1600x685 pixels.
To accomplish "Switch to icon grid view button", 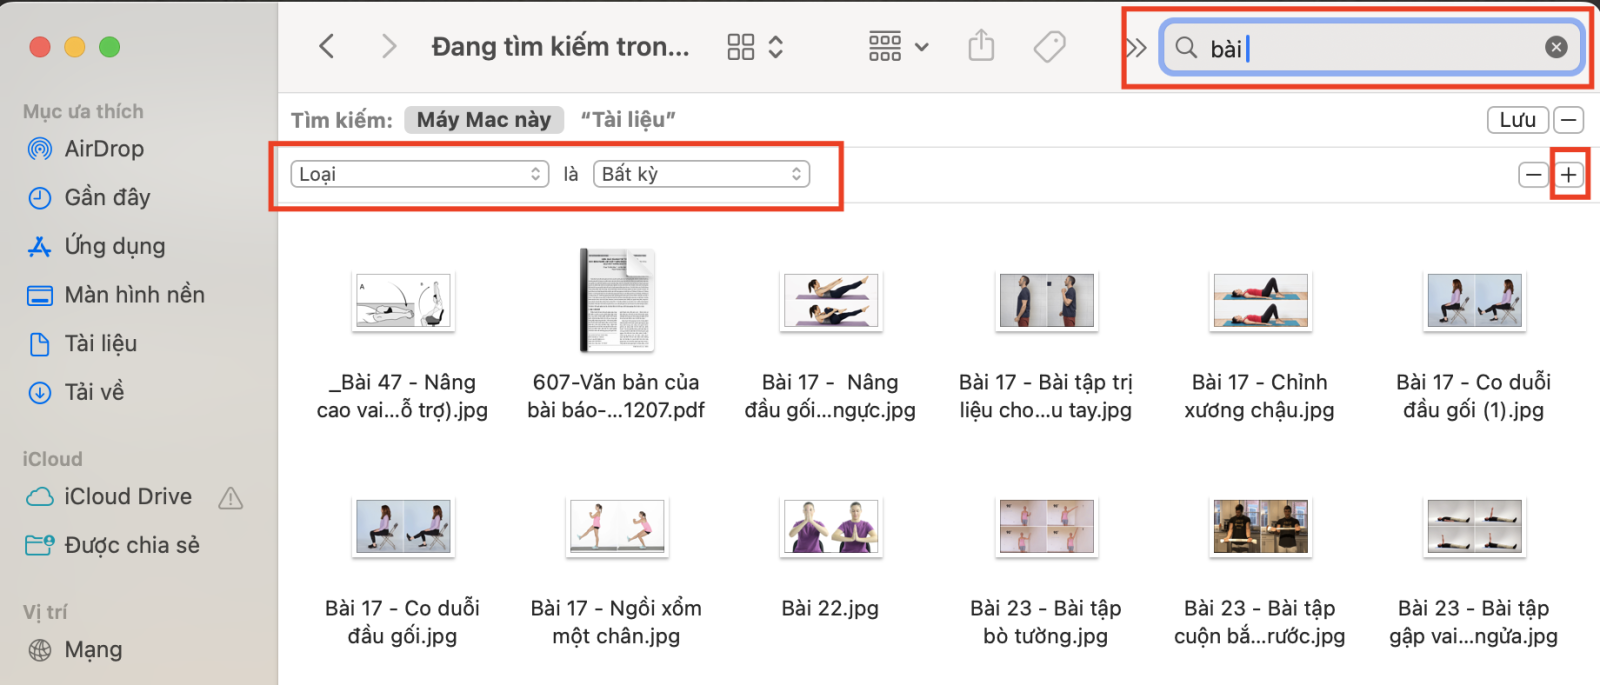I will [741, 47].
